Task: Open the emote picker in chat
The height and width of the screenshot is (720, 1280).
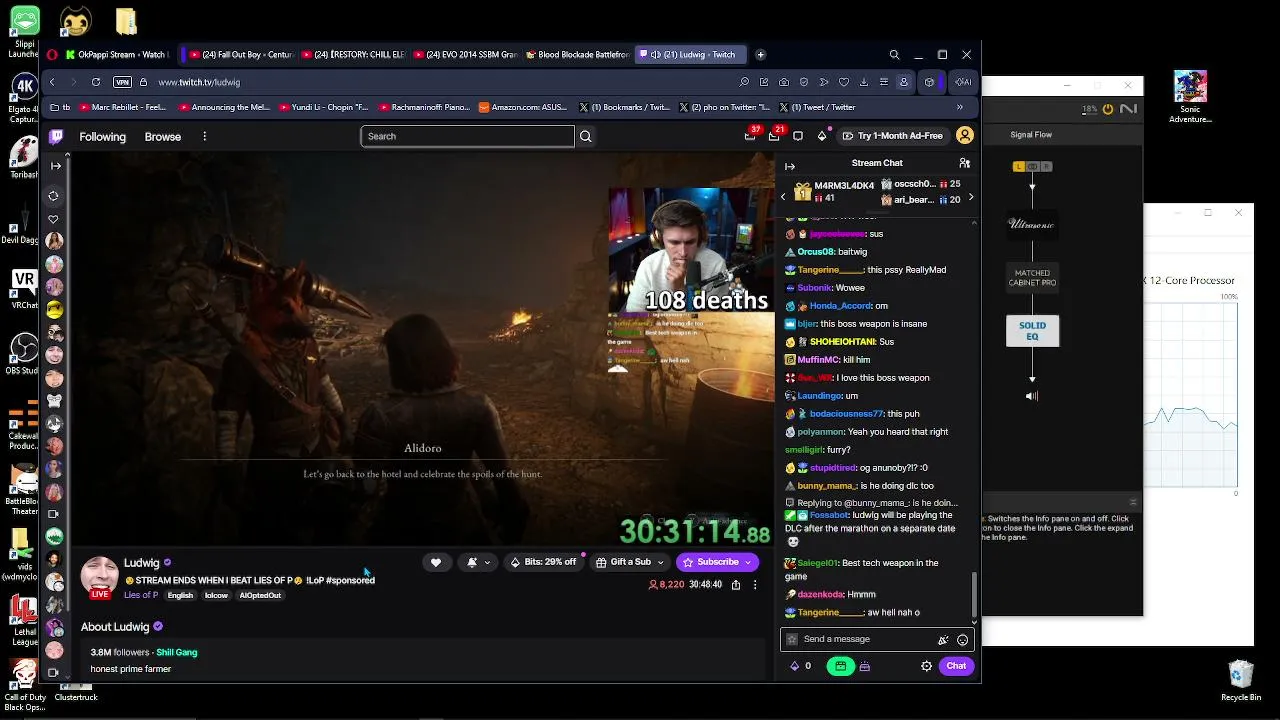Action: pos(963,639)
